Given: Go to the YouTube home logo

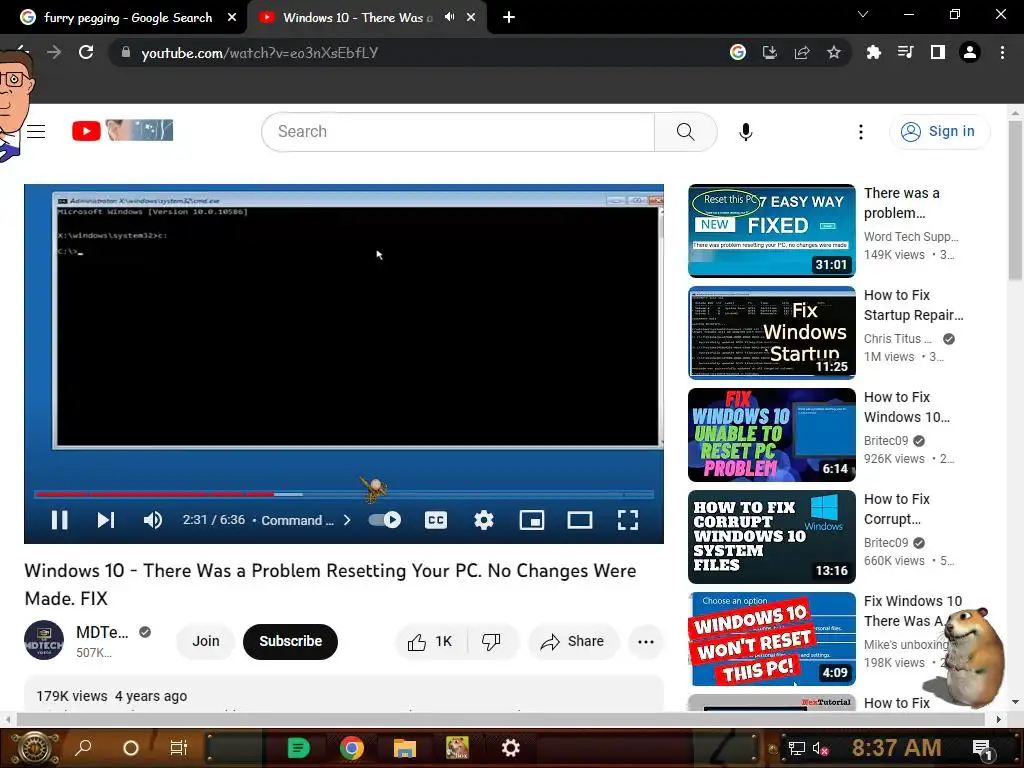Looking at the screenshot, I should (122, 131).
